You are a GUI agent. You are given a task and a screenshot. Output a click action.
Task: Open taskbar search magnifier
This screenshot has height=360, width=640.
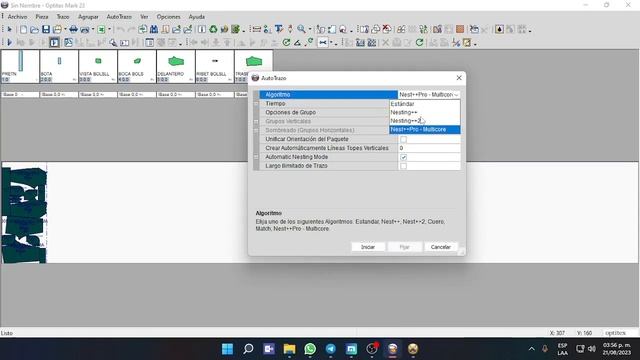[248, 349]
